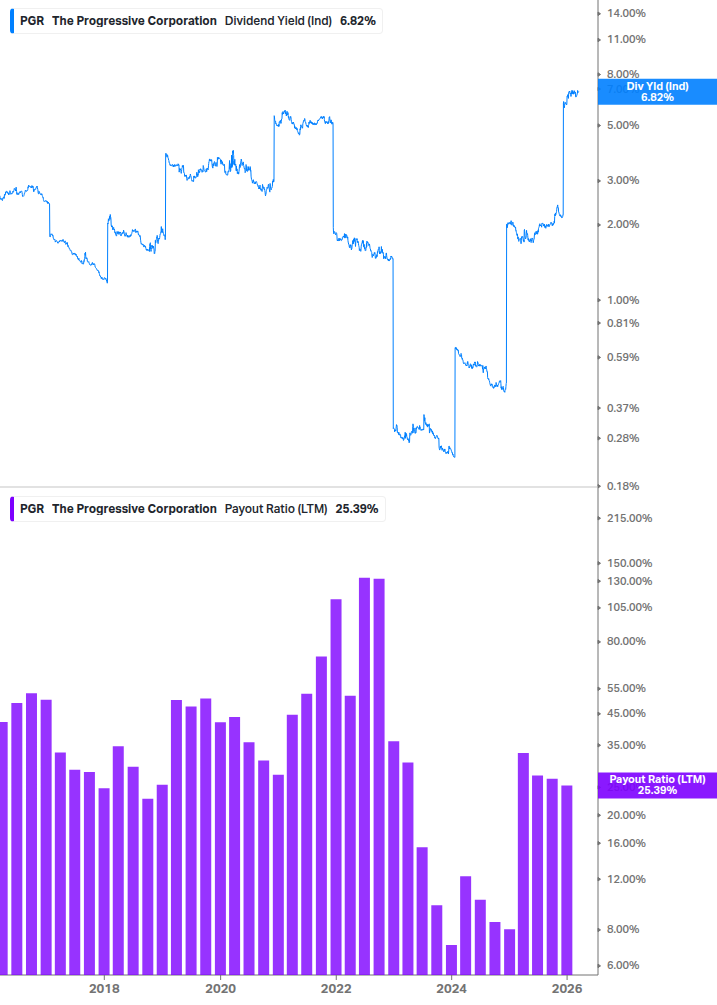Click the purple Payout Ratio legend color marker
The height and width of the screenshot is (1005, 717).
(12, 509)
